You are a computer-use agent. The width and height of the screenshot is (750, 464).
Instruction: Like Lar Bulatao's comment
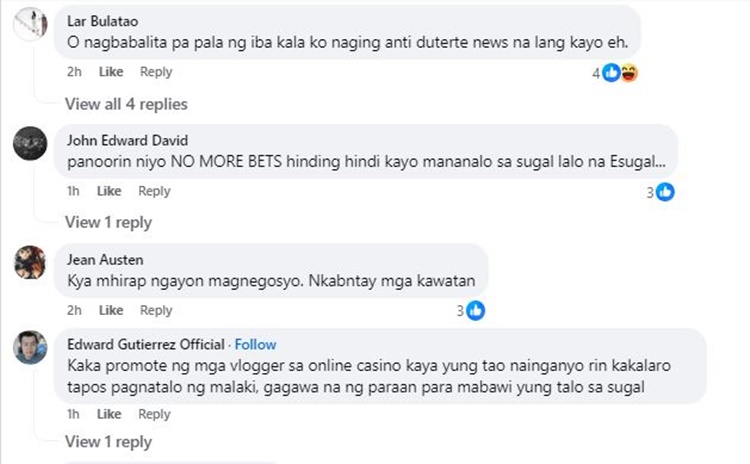pos(111,72)
